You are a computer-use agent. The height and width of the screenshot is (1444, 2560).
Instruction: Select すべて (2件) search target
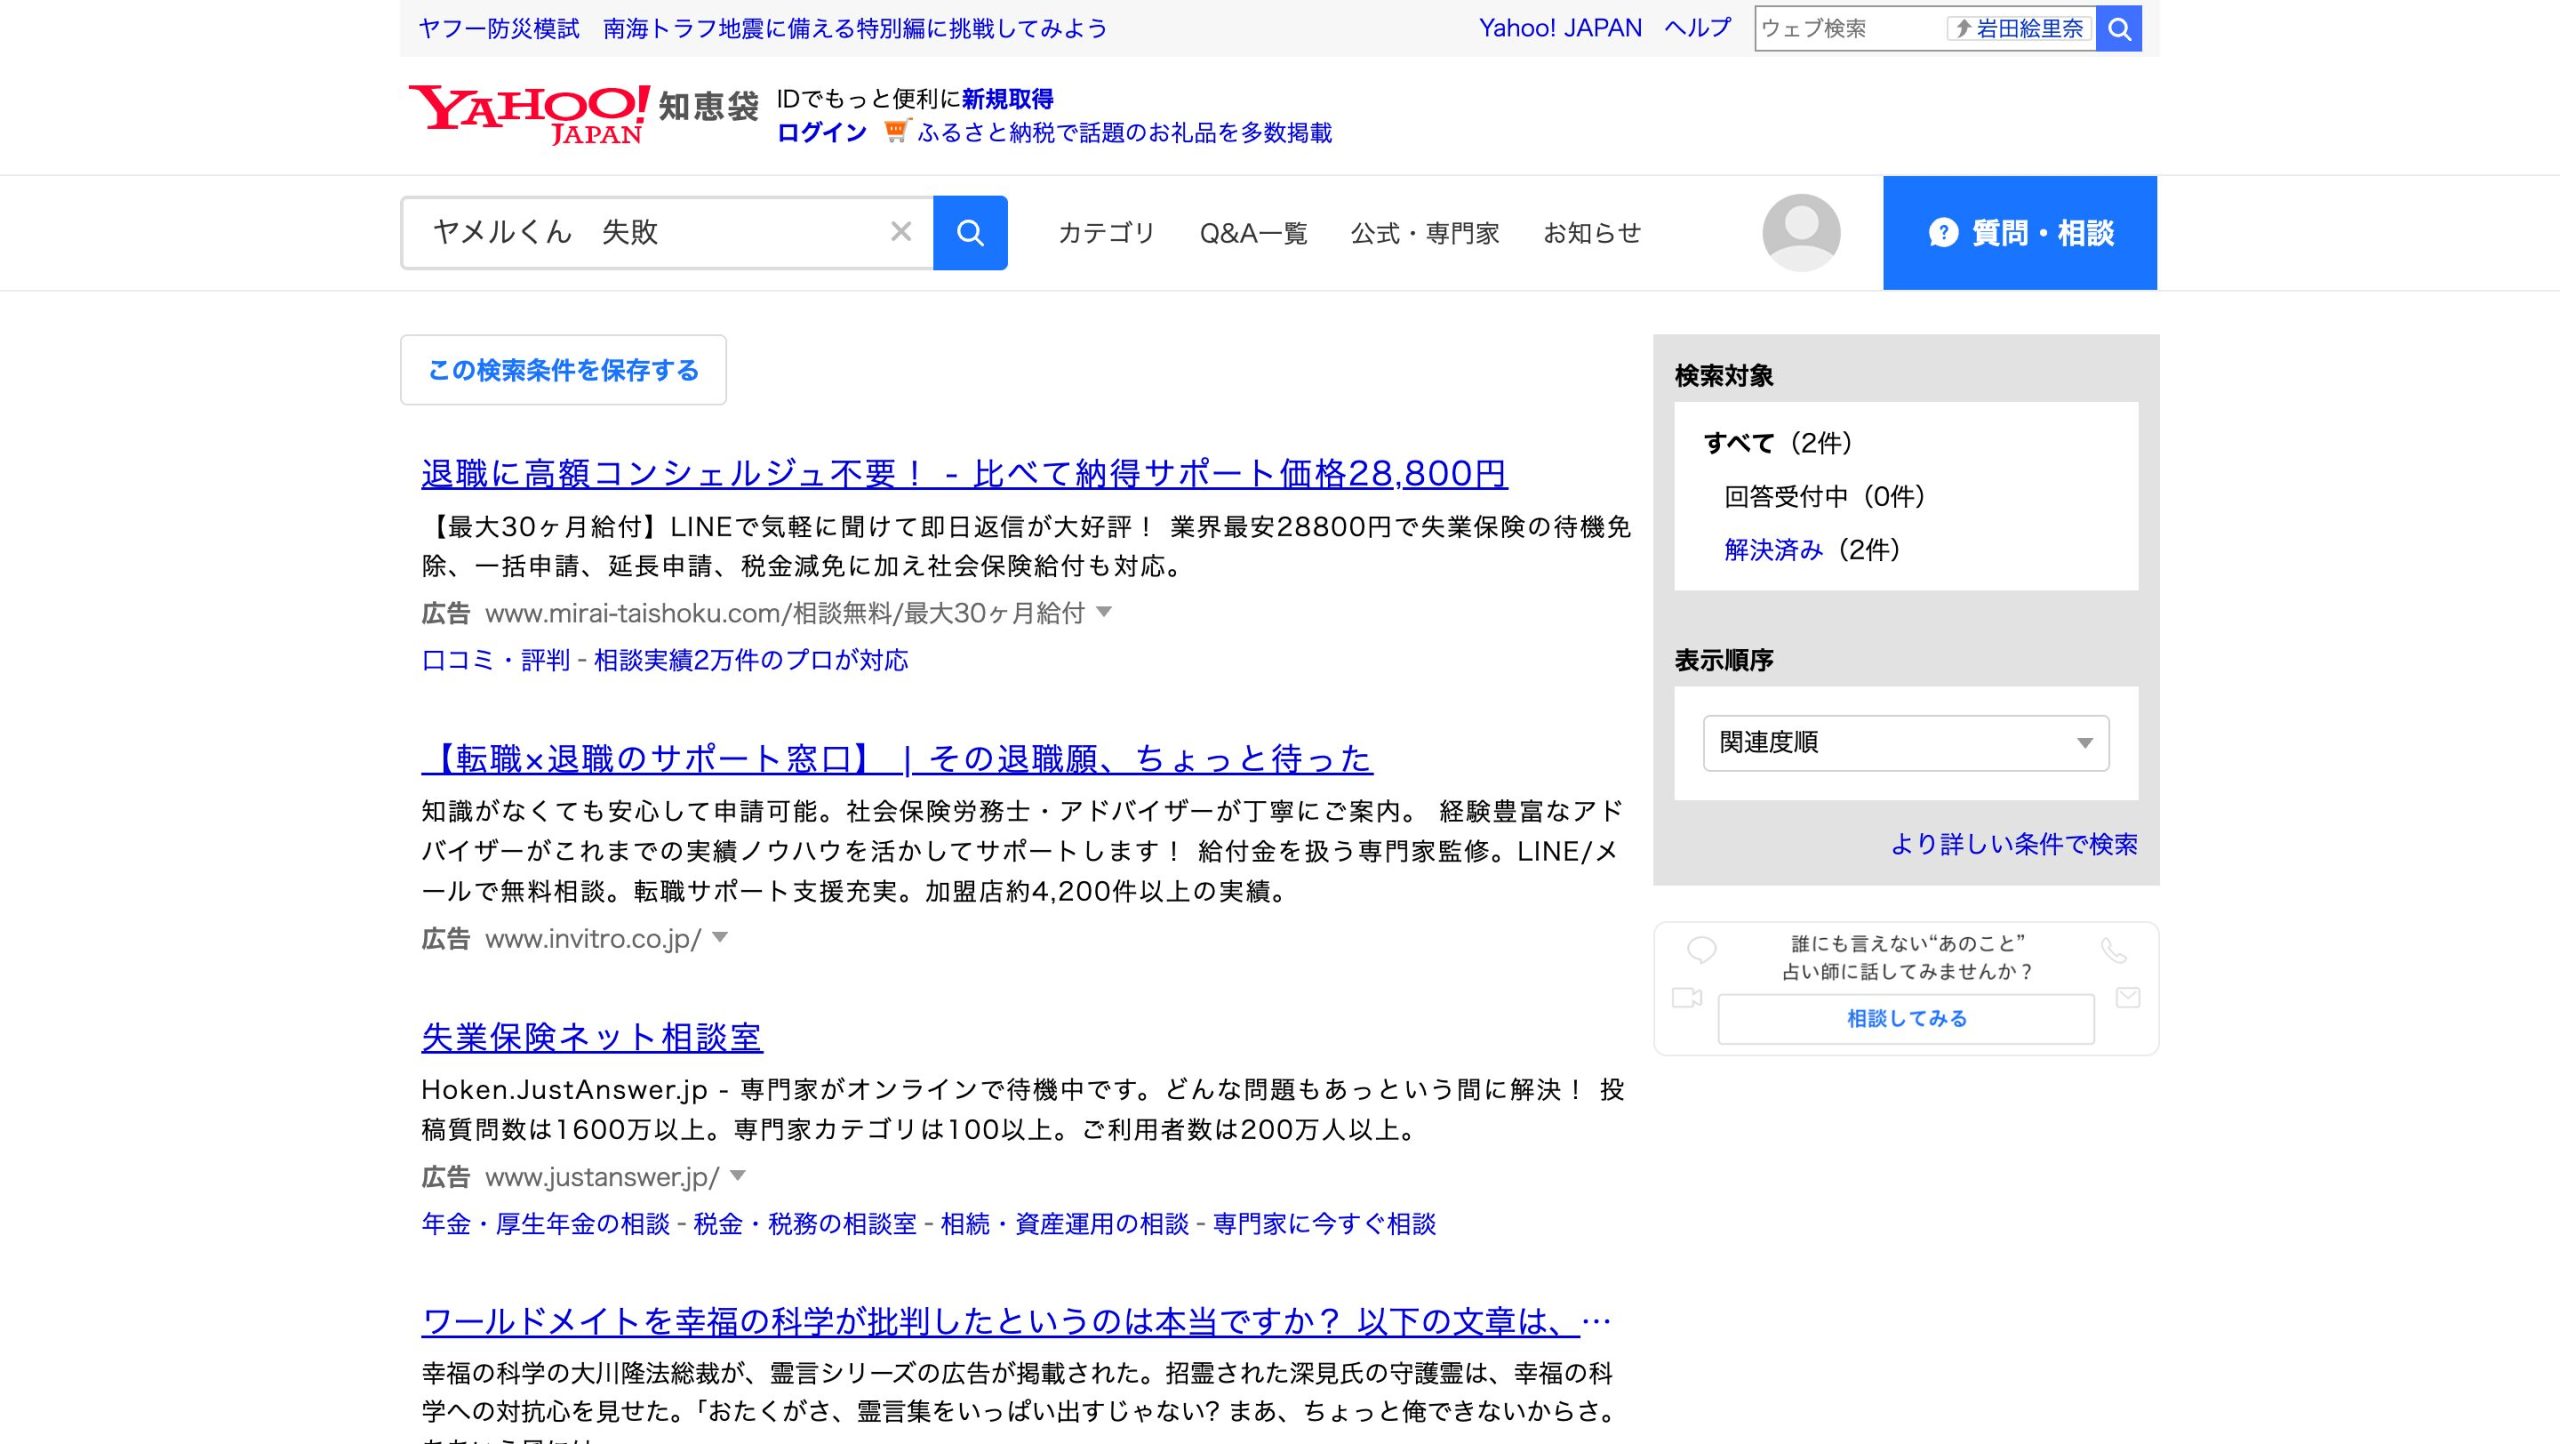(1777, 443)
